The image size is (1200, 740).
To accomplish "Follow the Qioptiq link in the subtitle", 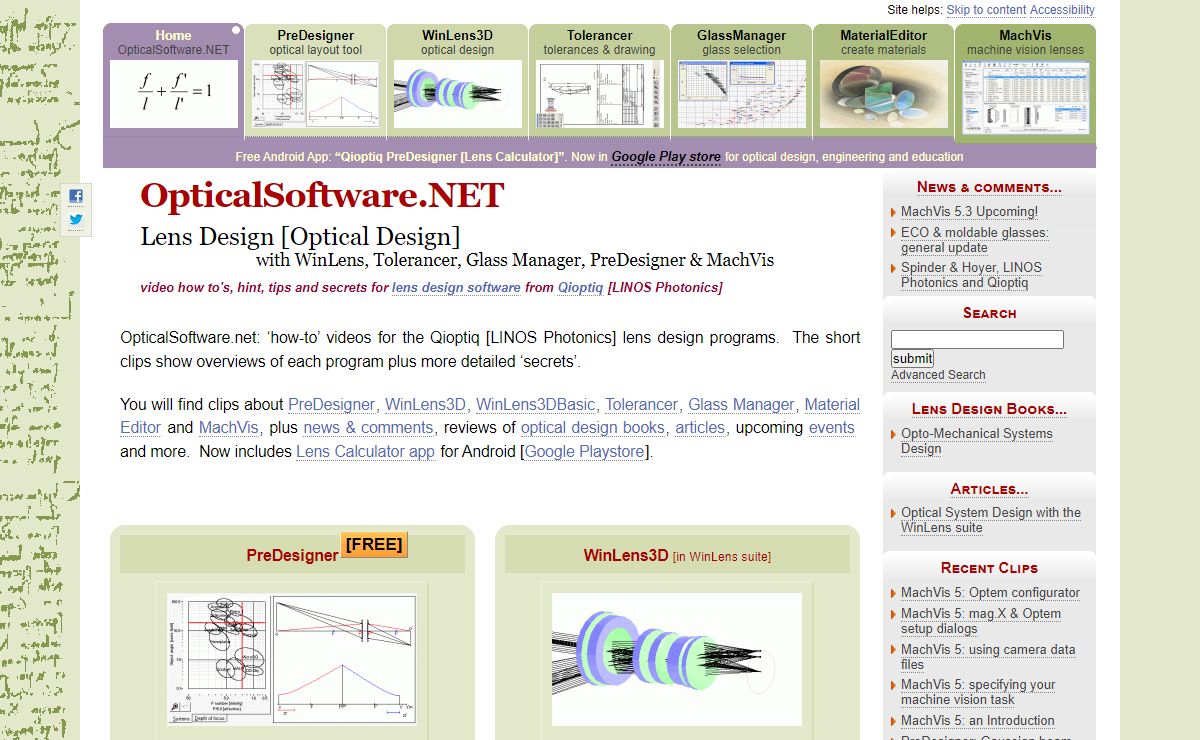I will [x=580, y=287].
